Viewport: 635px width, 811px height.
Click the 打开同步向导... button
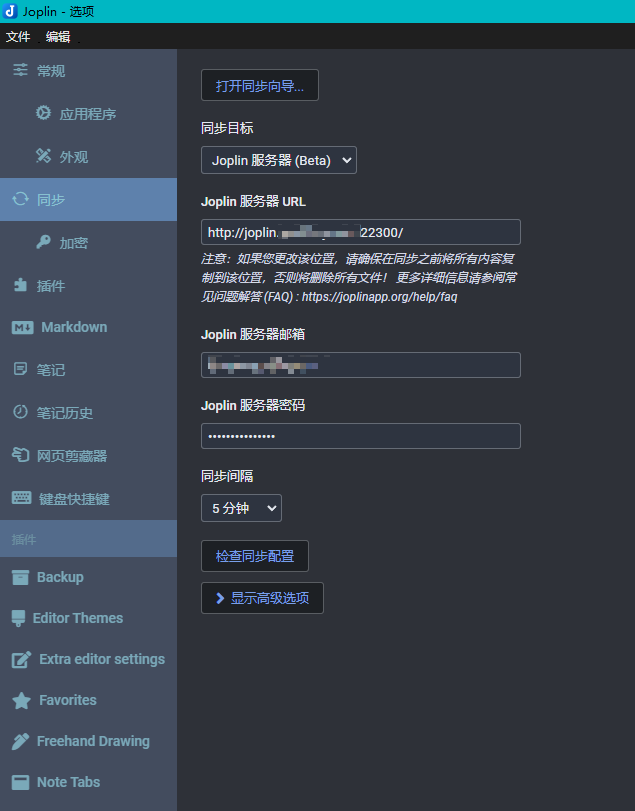260,85
